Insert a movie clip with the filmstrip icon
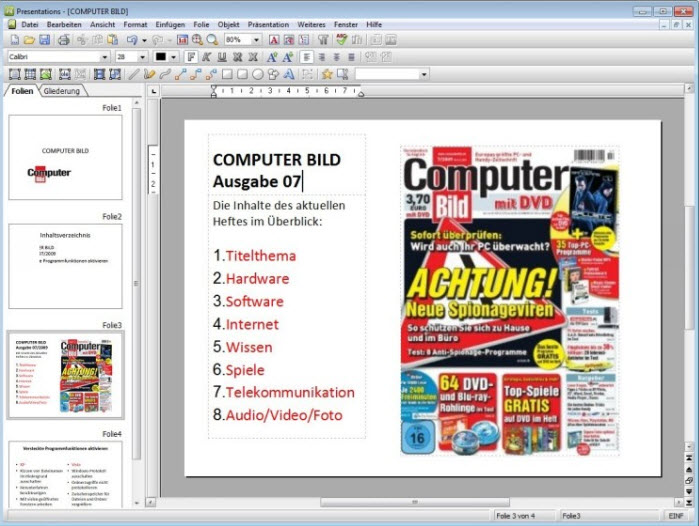The width and height of the screenshot is (699, 526). (99, 74)
